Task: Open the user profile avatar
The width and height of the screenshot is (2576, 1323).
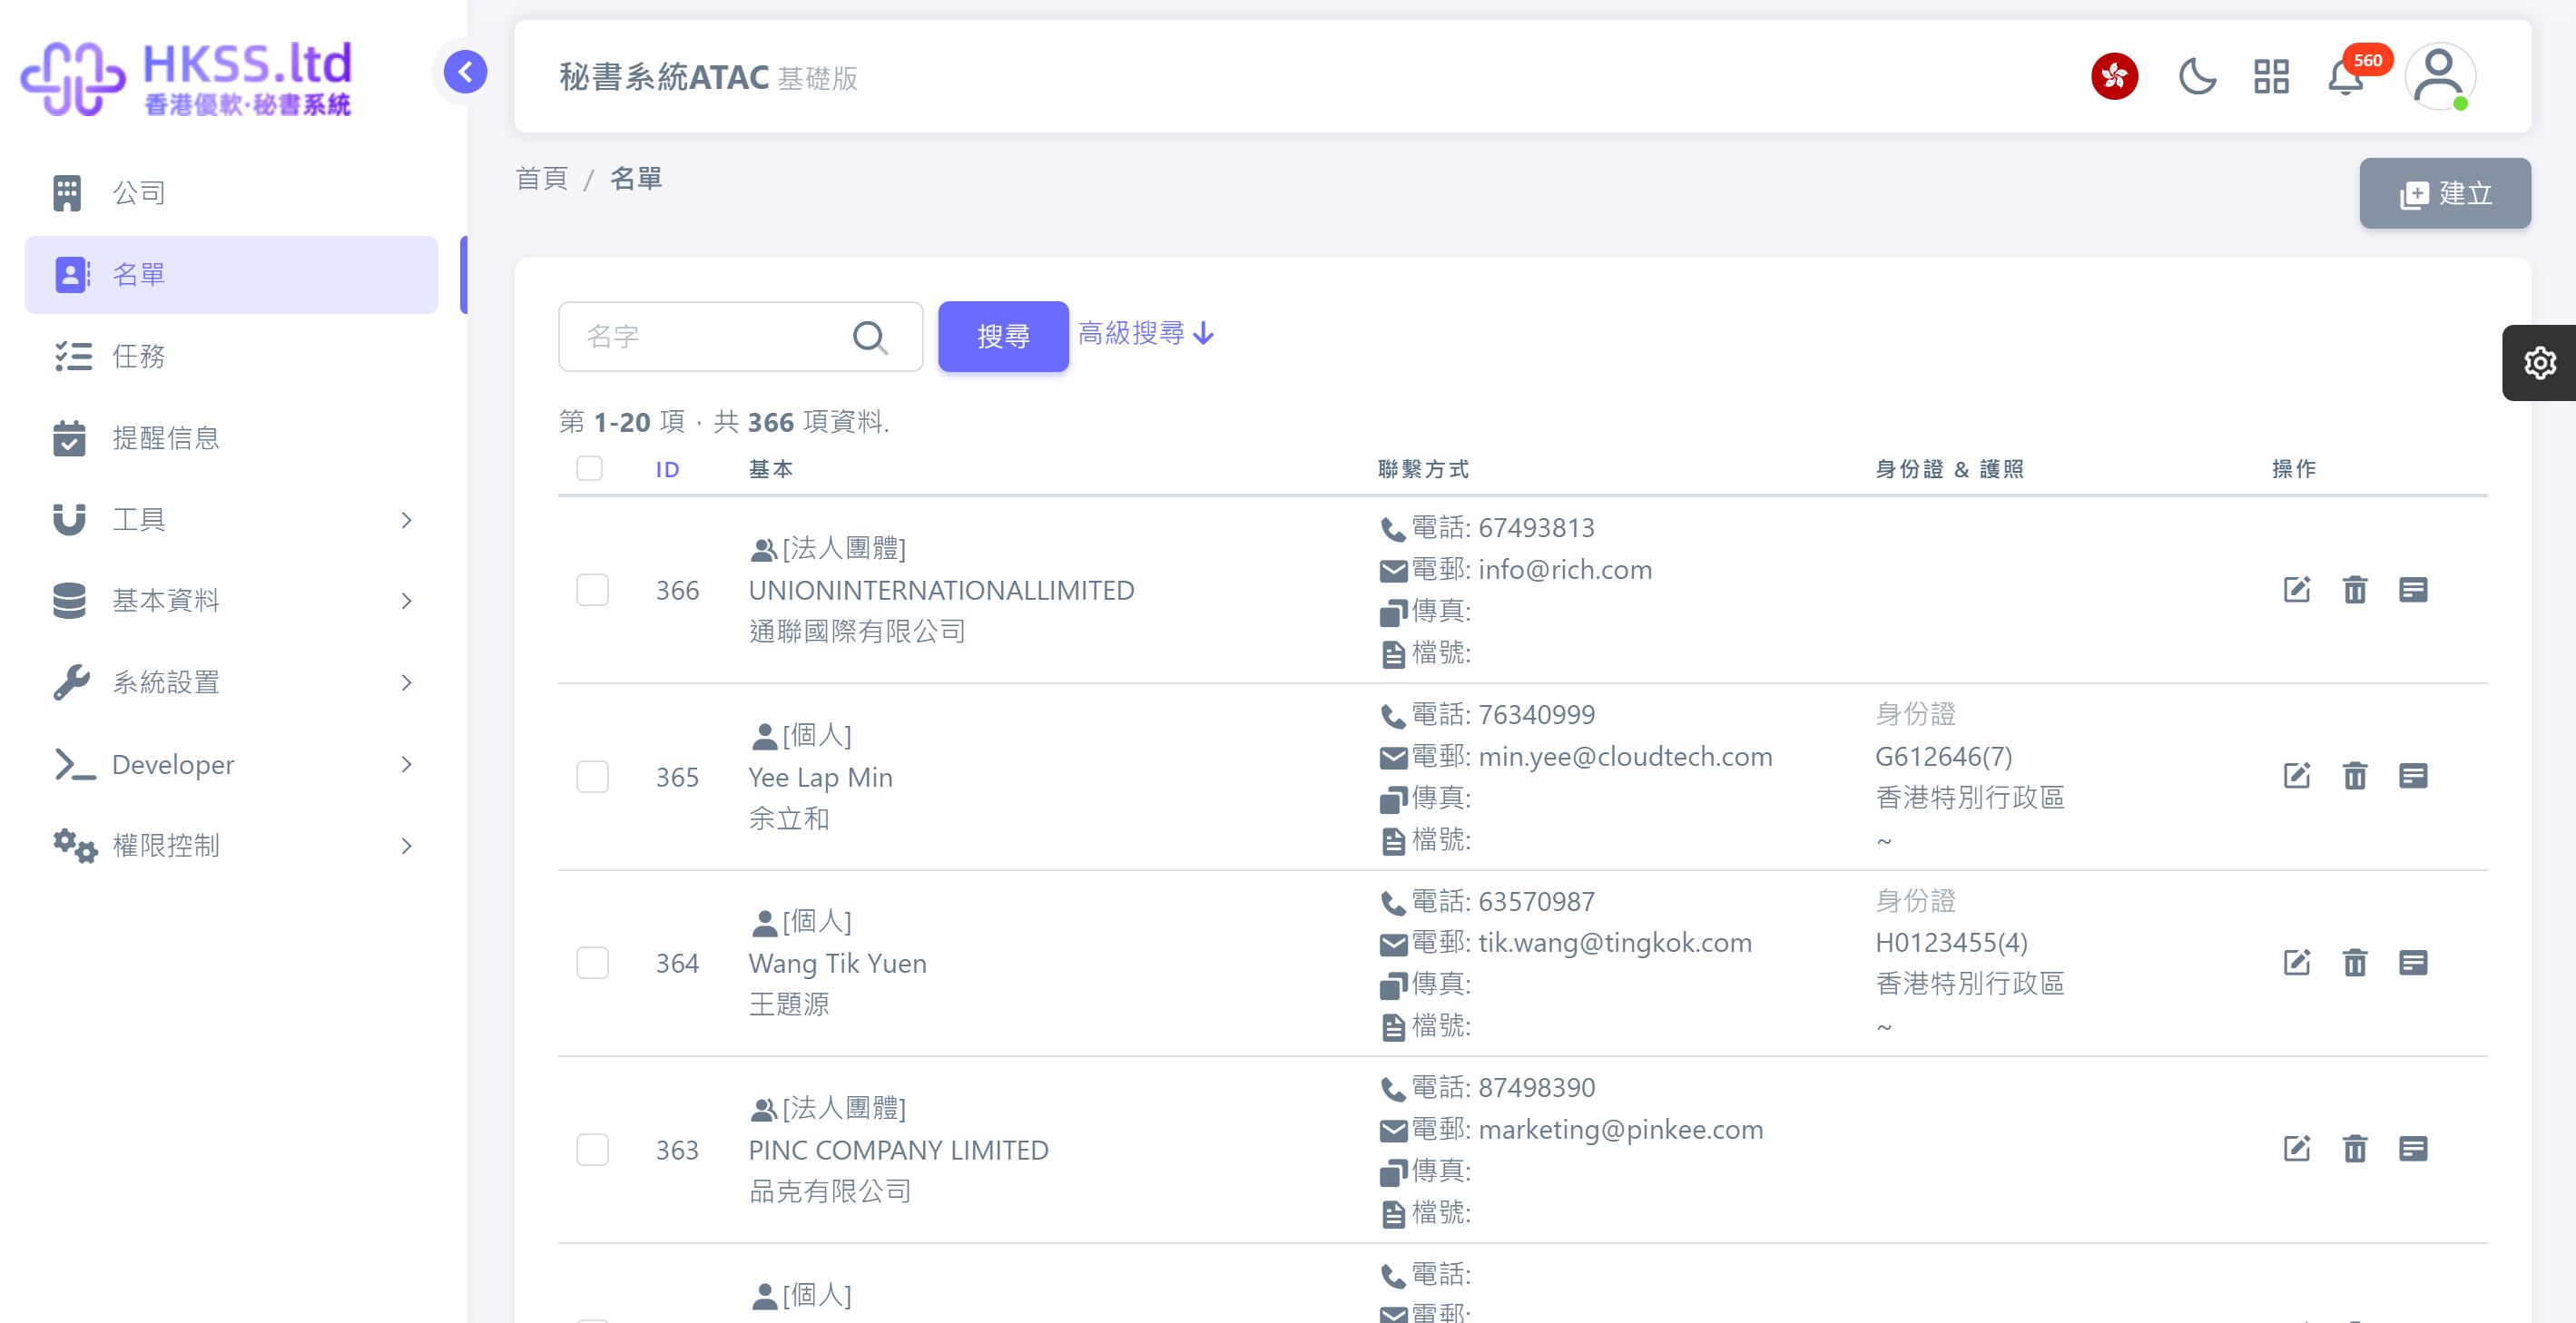Action: (x=2440, y=76)
